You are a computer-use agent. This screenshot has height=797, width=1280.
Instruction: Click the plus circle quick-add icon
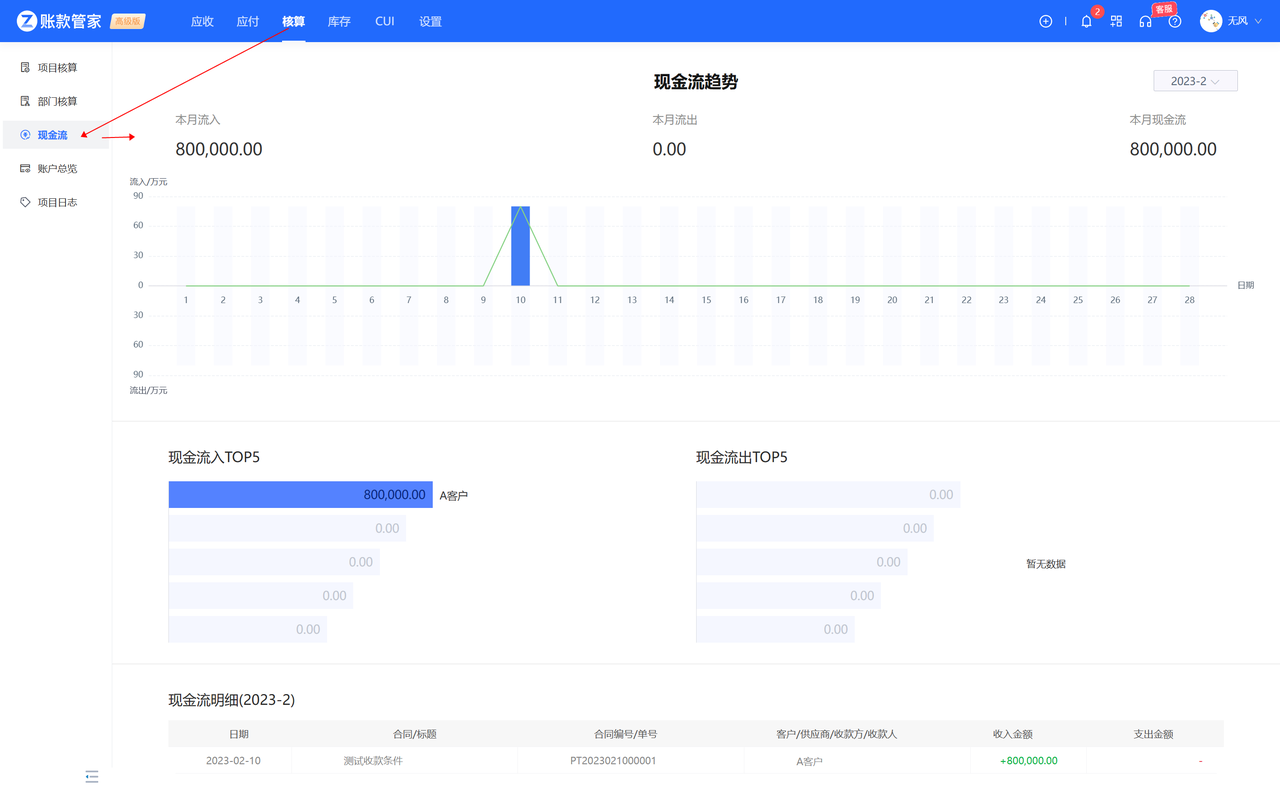tap(1045, 21)
